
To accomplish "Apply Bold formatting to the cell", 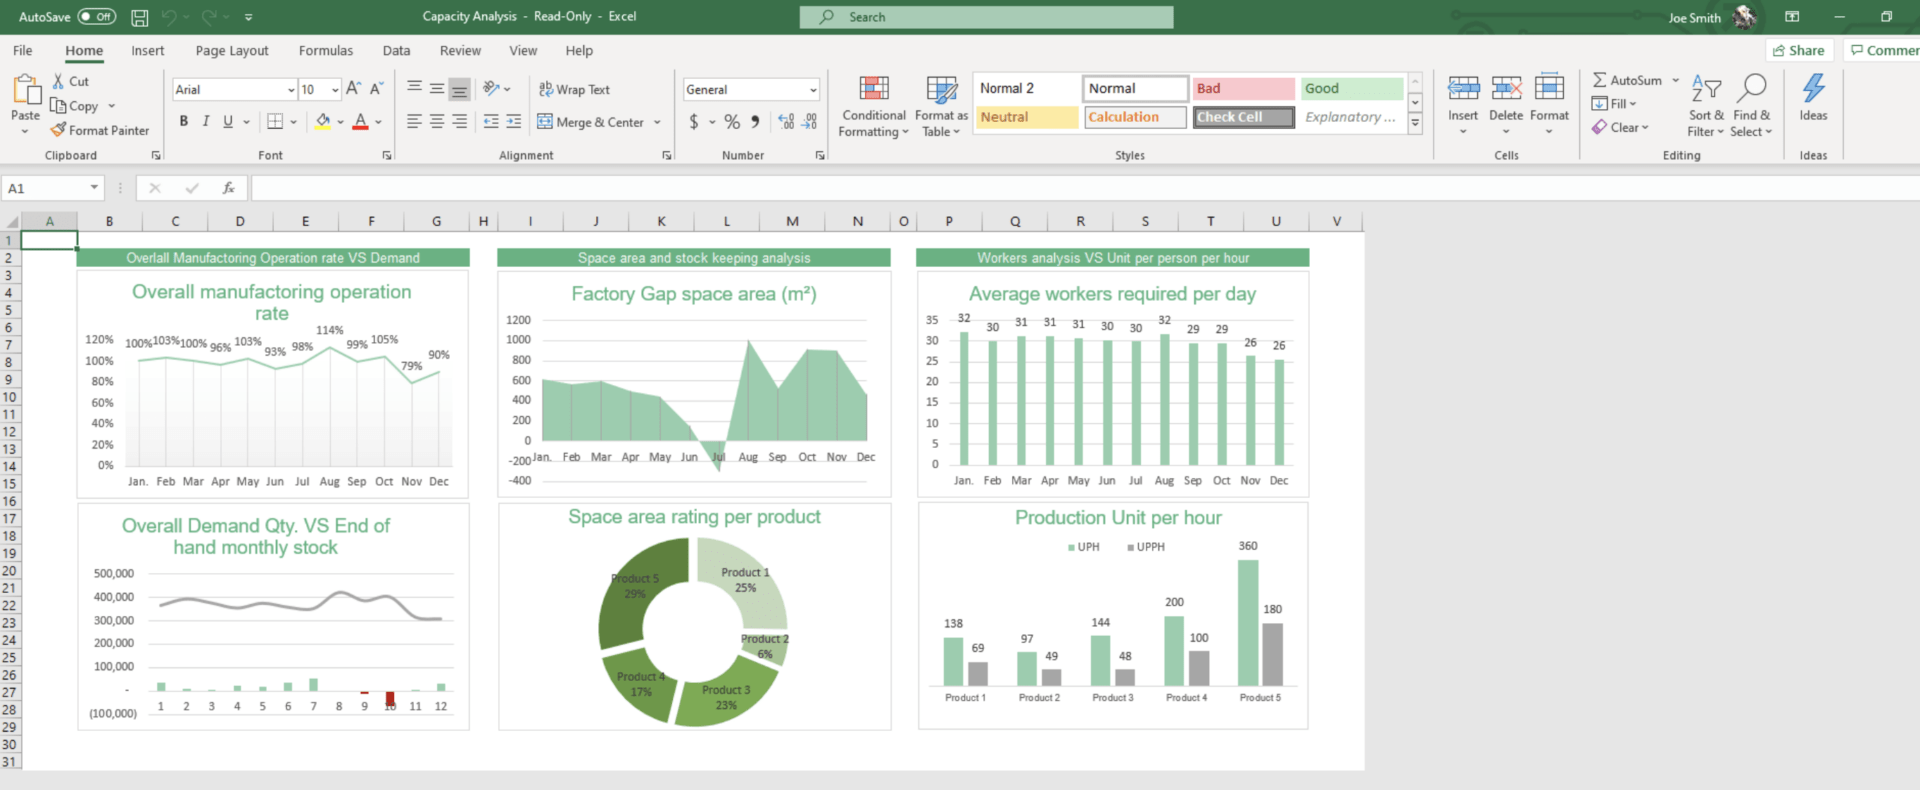I will pos(184,121).
